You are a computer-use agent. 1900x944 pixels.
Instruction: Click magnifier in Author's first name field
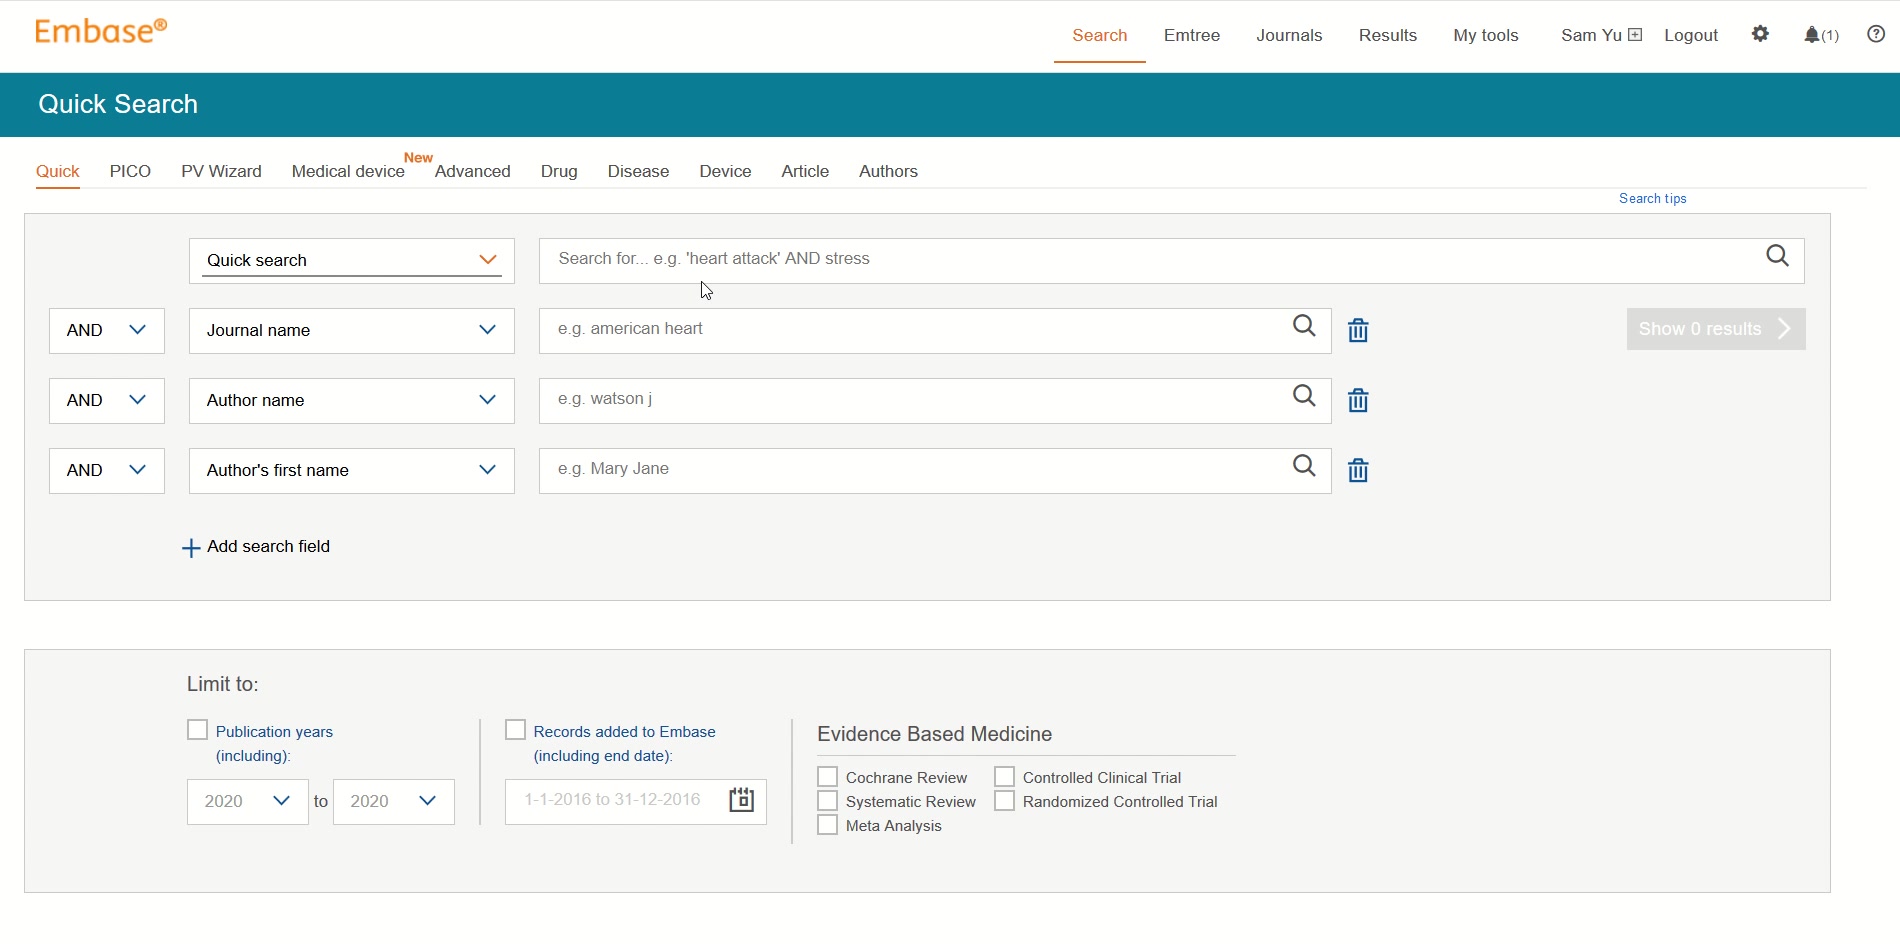pyautogui.click(x=1304, y=466)
